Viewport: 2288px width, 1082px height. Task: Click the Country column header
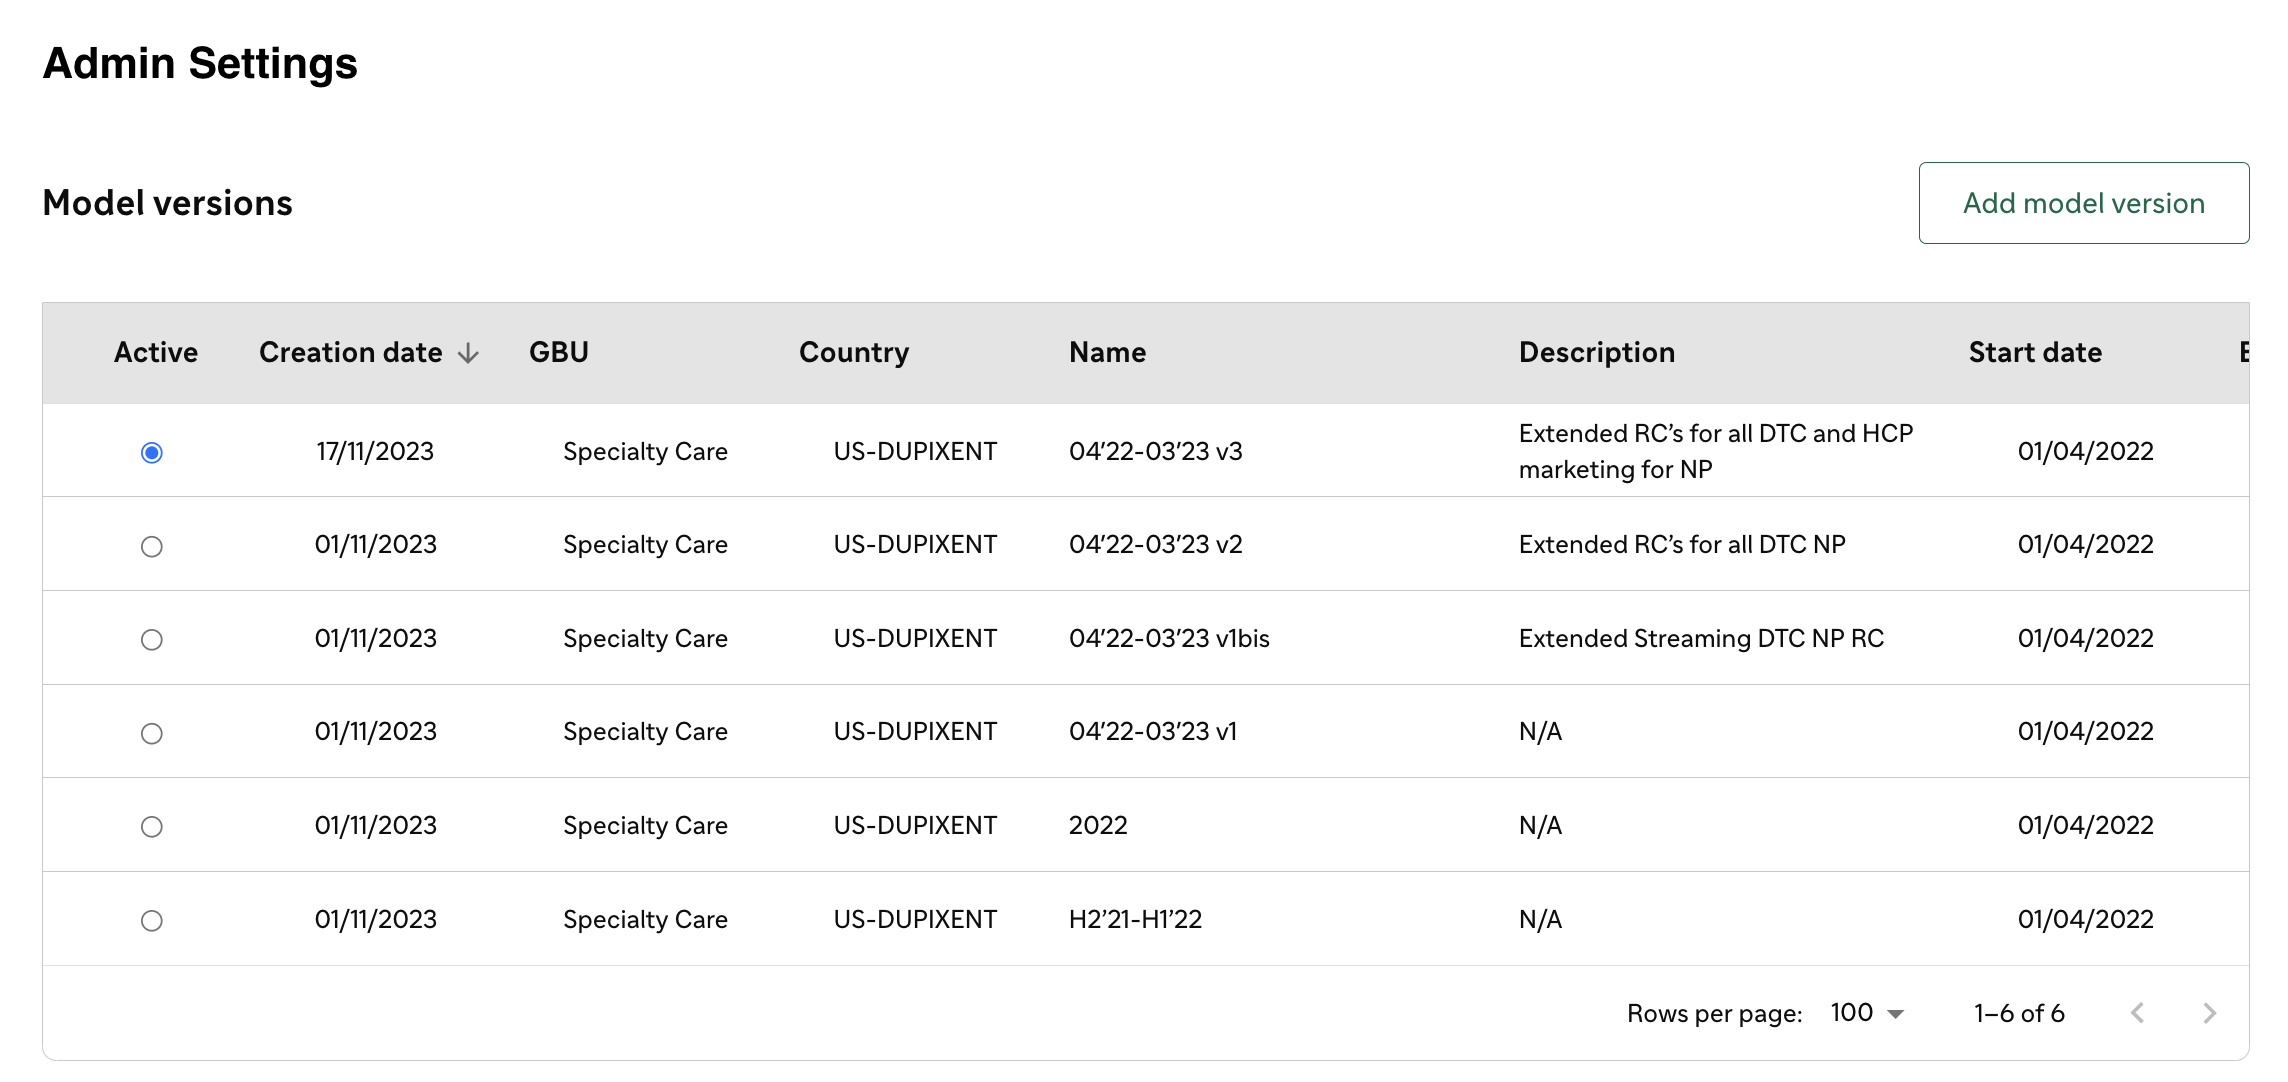click(854, 352)
